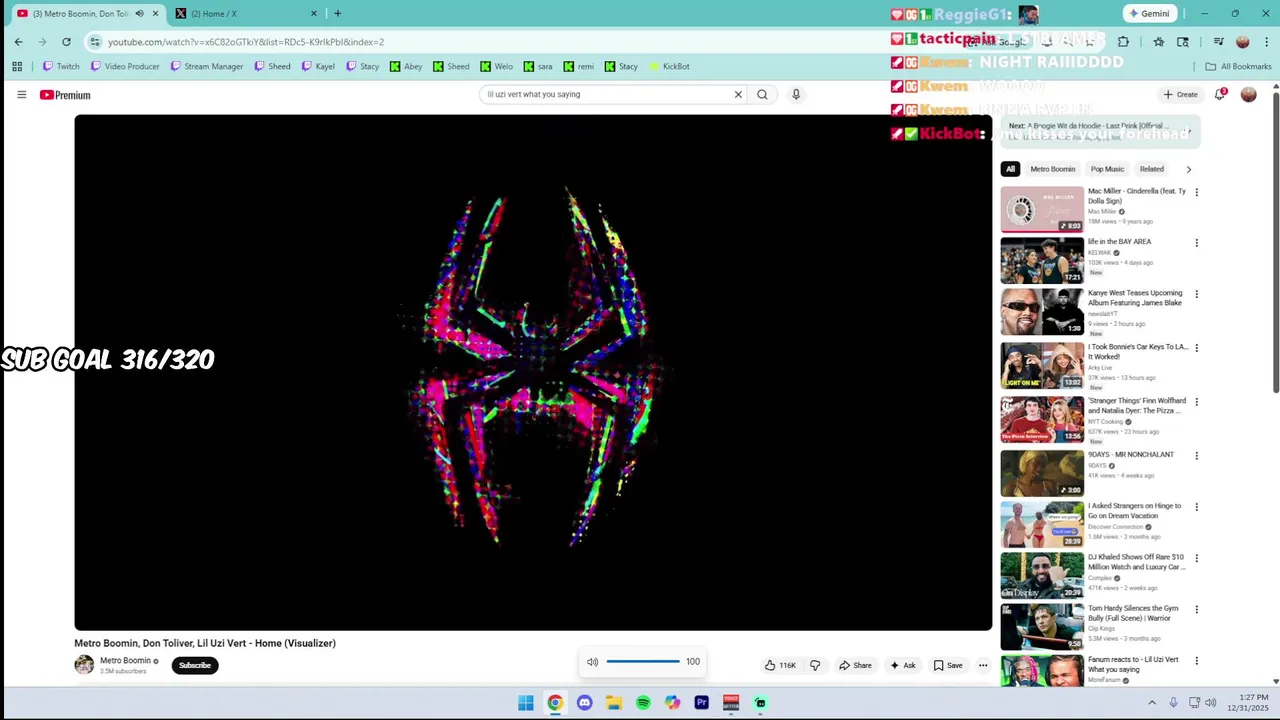The image size is (1280, 720).
Task: Open Discord from the taskbar
Action: [584, 703]
